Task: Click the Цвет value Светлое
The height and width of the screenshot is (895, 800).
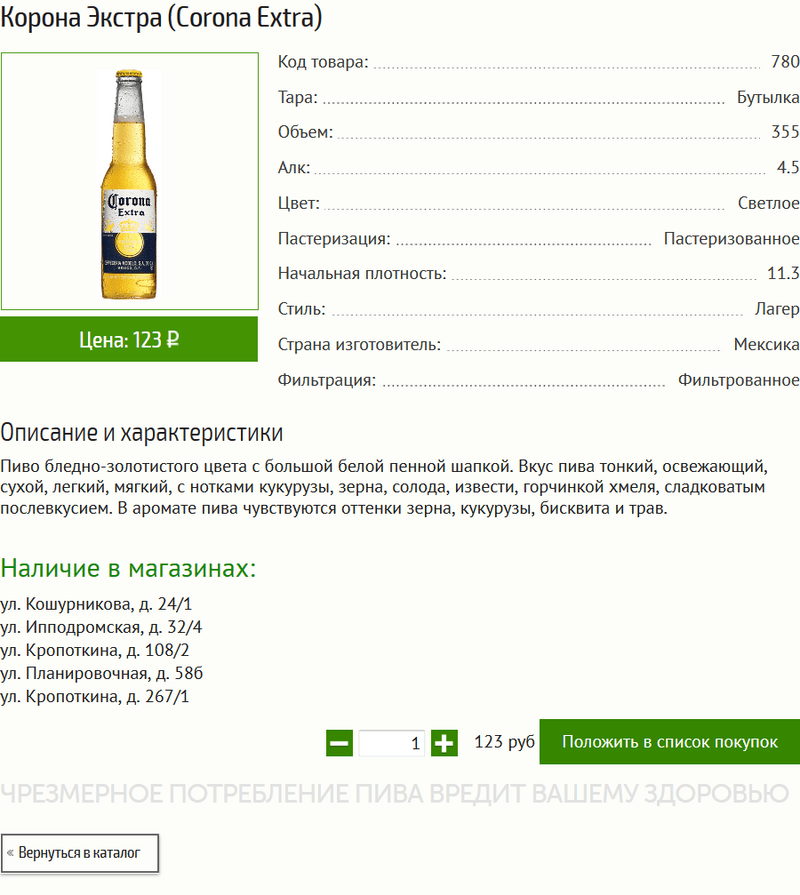Action: [x=769, y=203]
